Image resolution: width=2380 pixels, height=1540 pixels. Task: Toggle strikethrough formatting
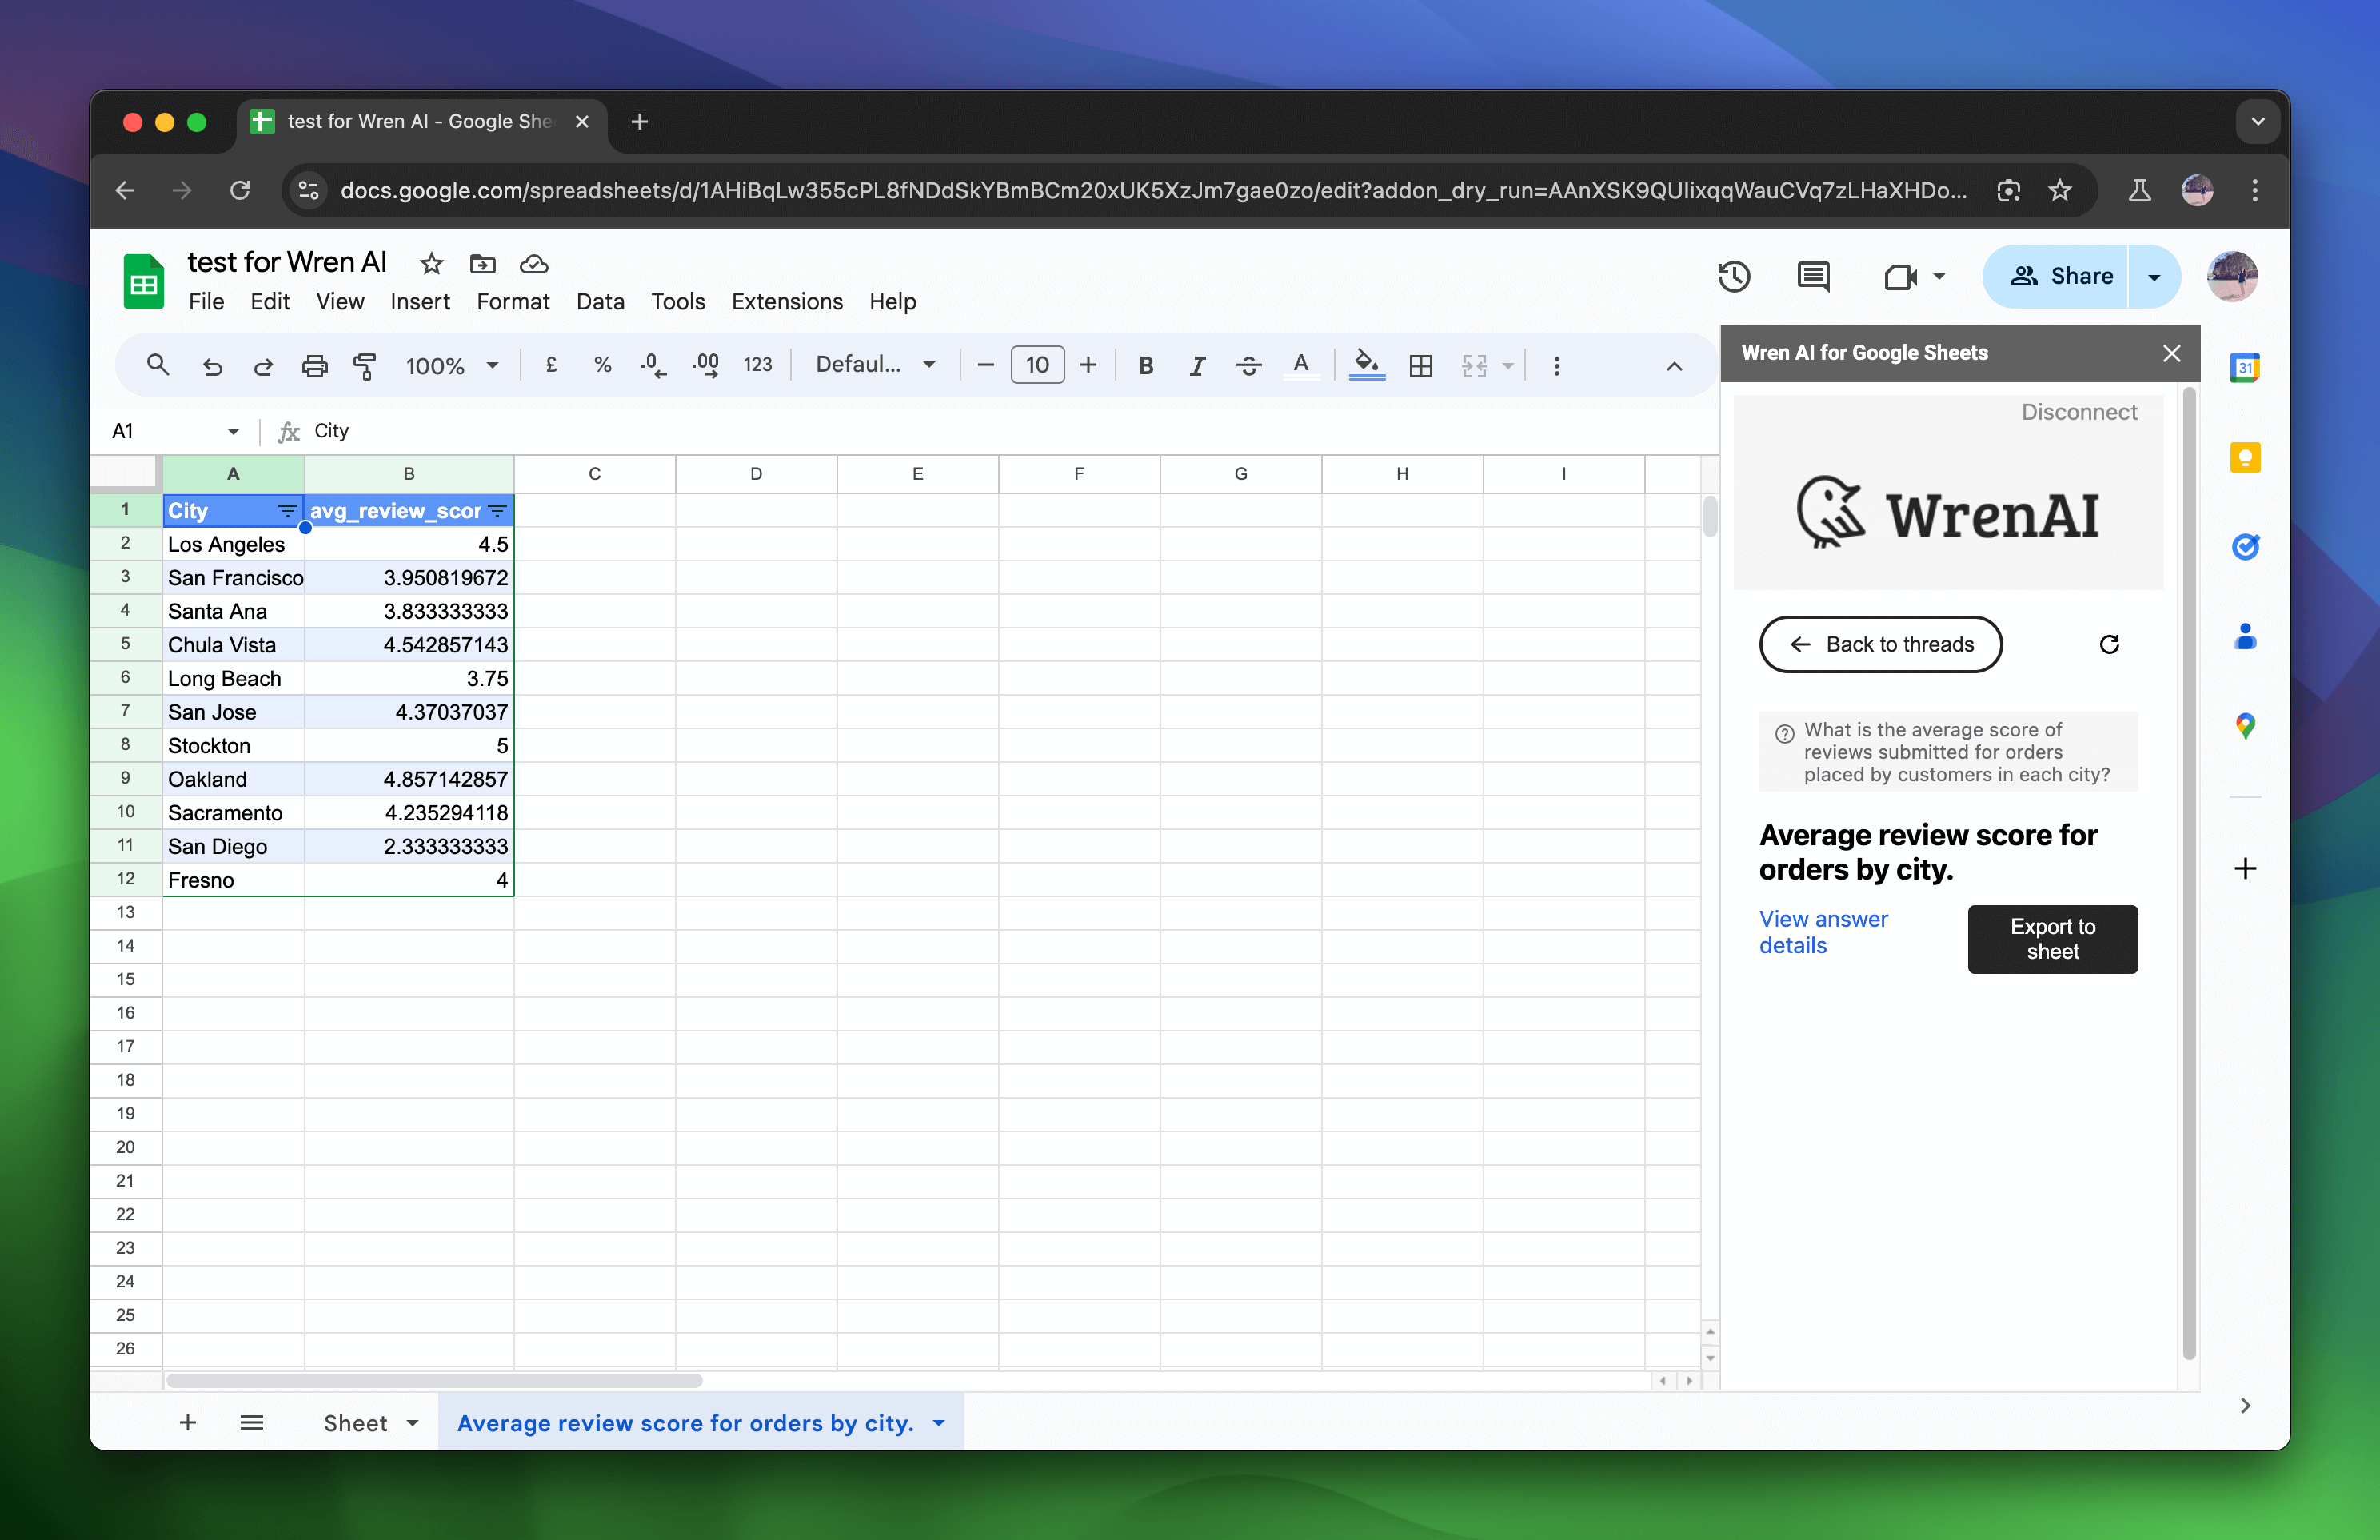pyautogui.click(x=1248, y=366)
